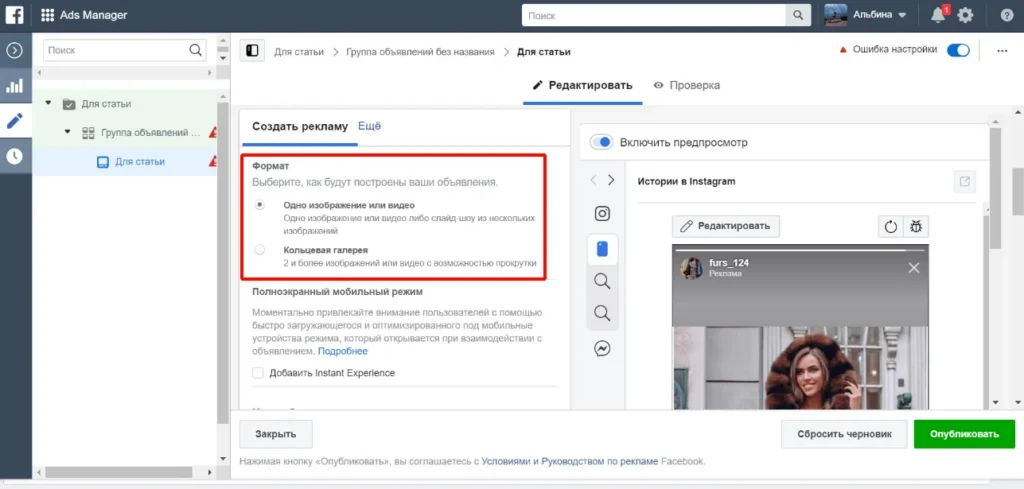This screenshot has height=489, width=1024.
Task: Collapse the Группа объявлений tree node
Action: coord(67,132)
